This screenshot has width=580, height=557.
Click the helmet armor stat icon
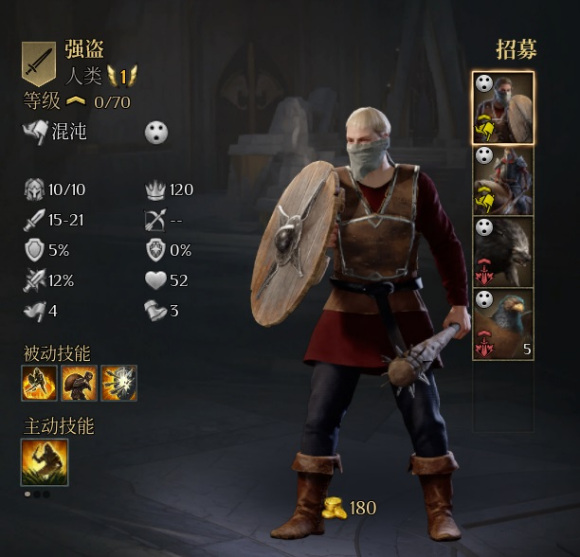(x=34, y=189)
